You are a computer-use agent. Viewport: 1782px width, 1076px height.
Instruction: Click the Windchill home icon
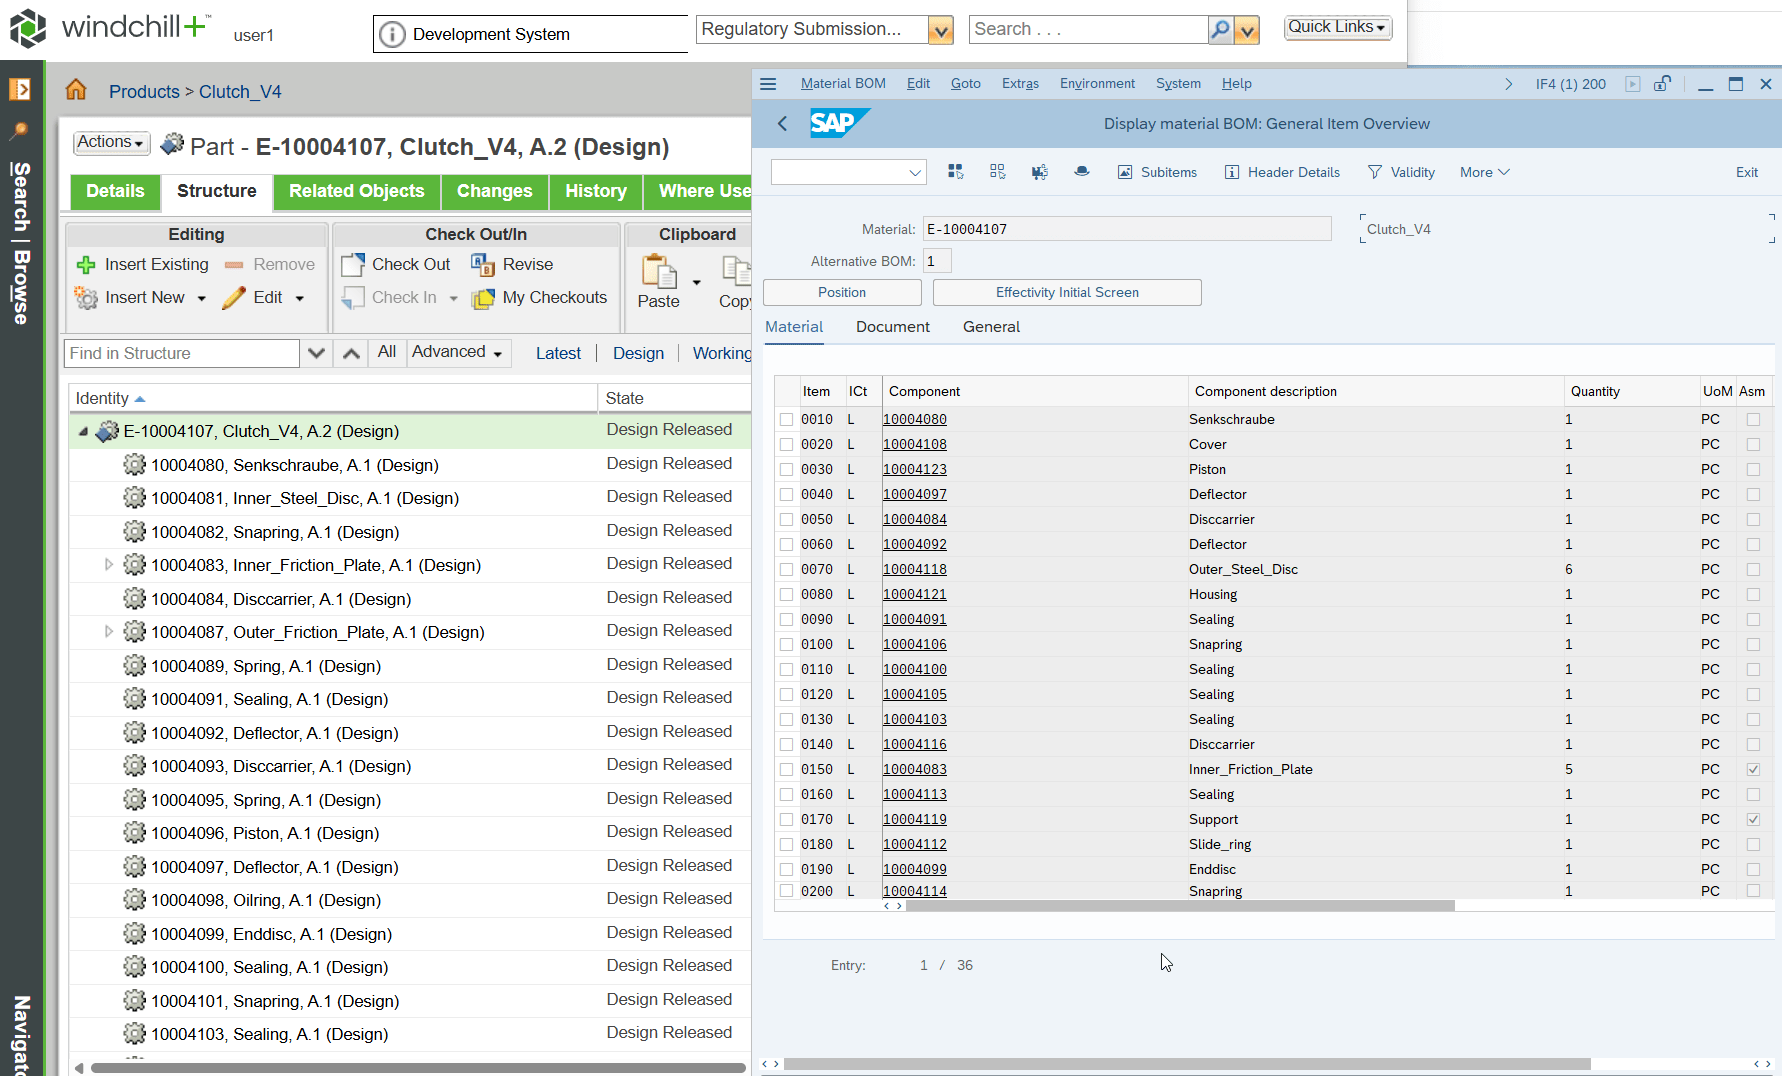click(x=76, y=91)
